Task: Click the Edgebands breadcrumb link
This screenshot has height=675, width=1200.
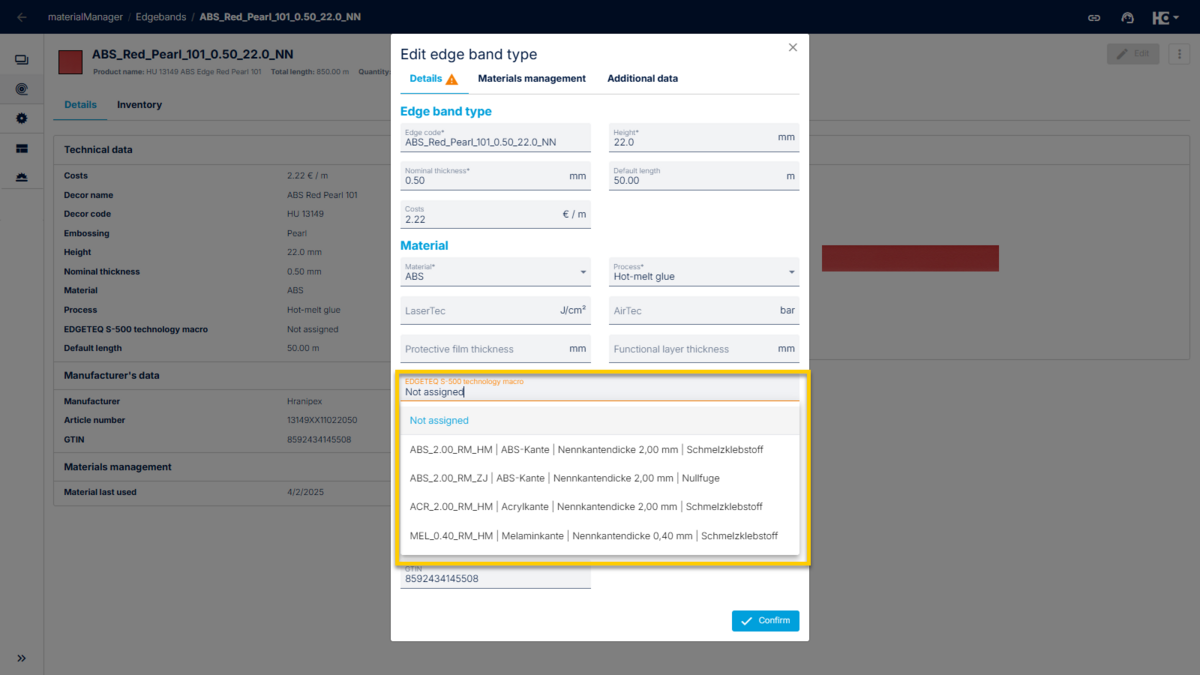Action: 163,17
